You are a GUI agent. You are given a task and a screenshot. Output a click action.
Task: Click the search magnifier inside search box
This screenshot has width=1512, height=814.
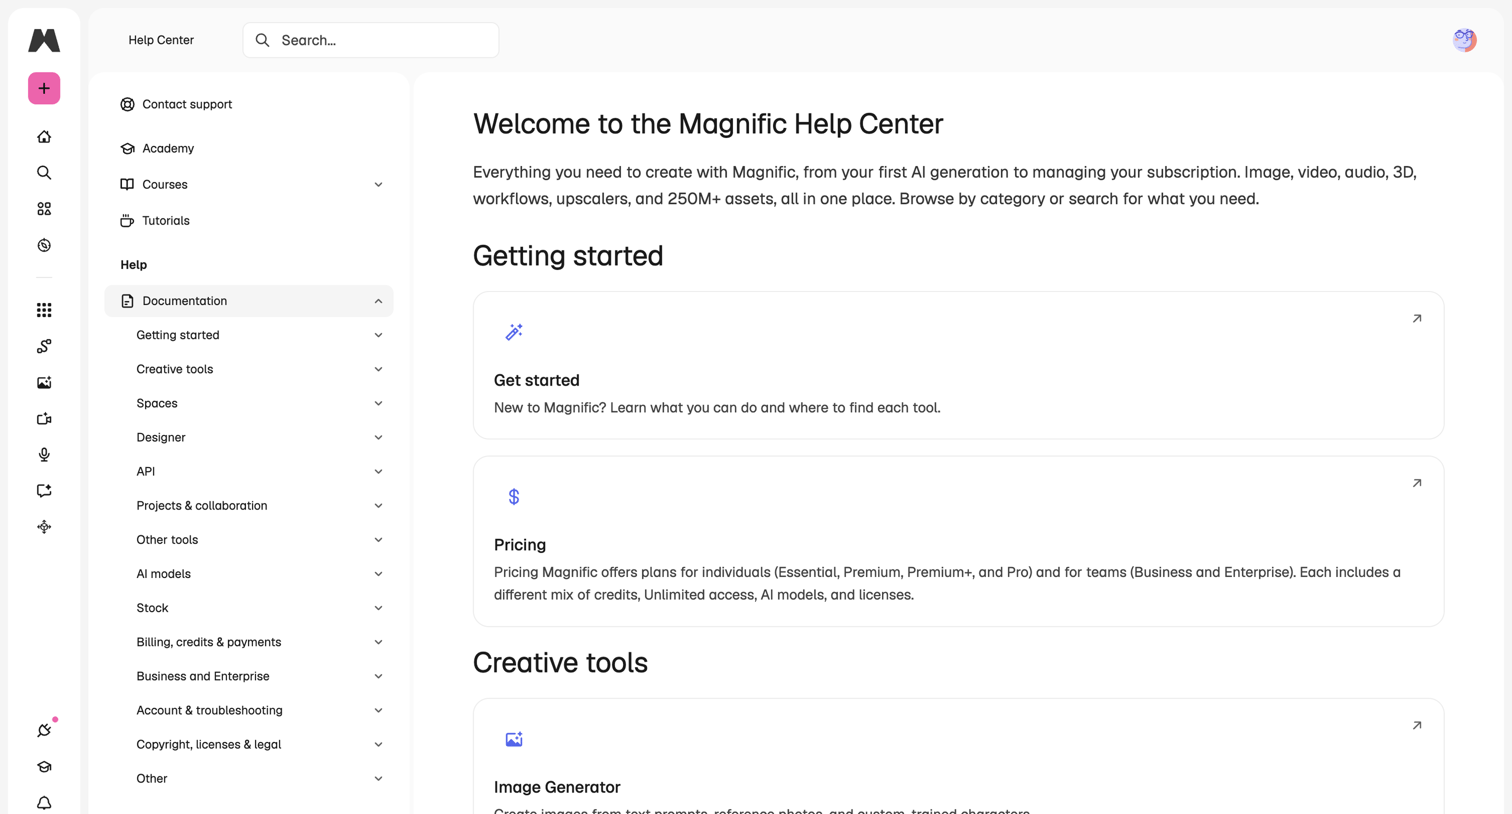pos(262,40)
